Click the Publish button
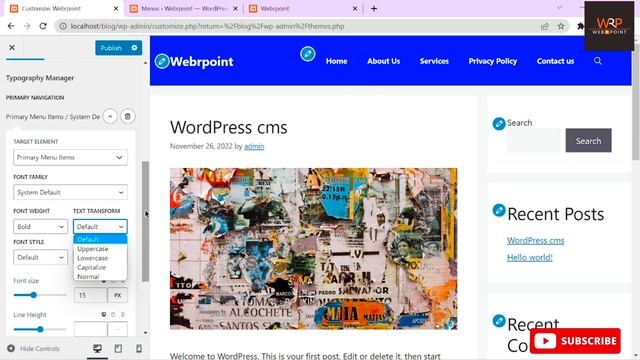640x360 pixels. (x=111, y=48)
